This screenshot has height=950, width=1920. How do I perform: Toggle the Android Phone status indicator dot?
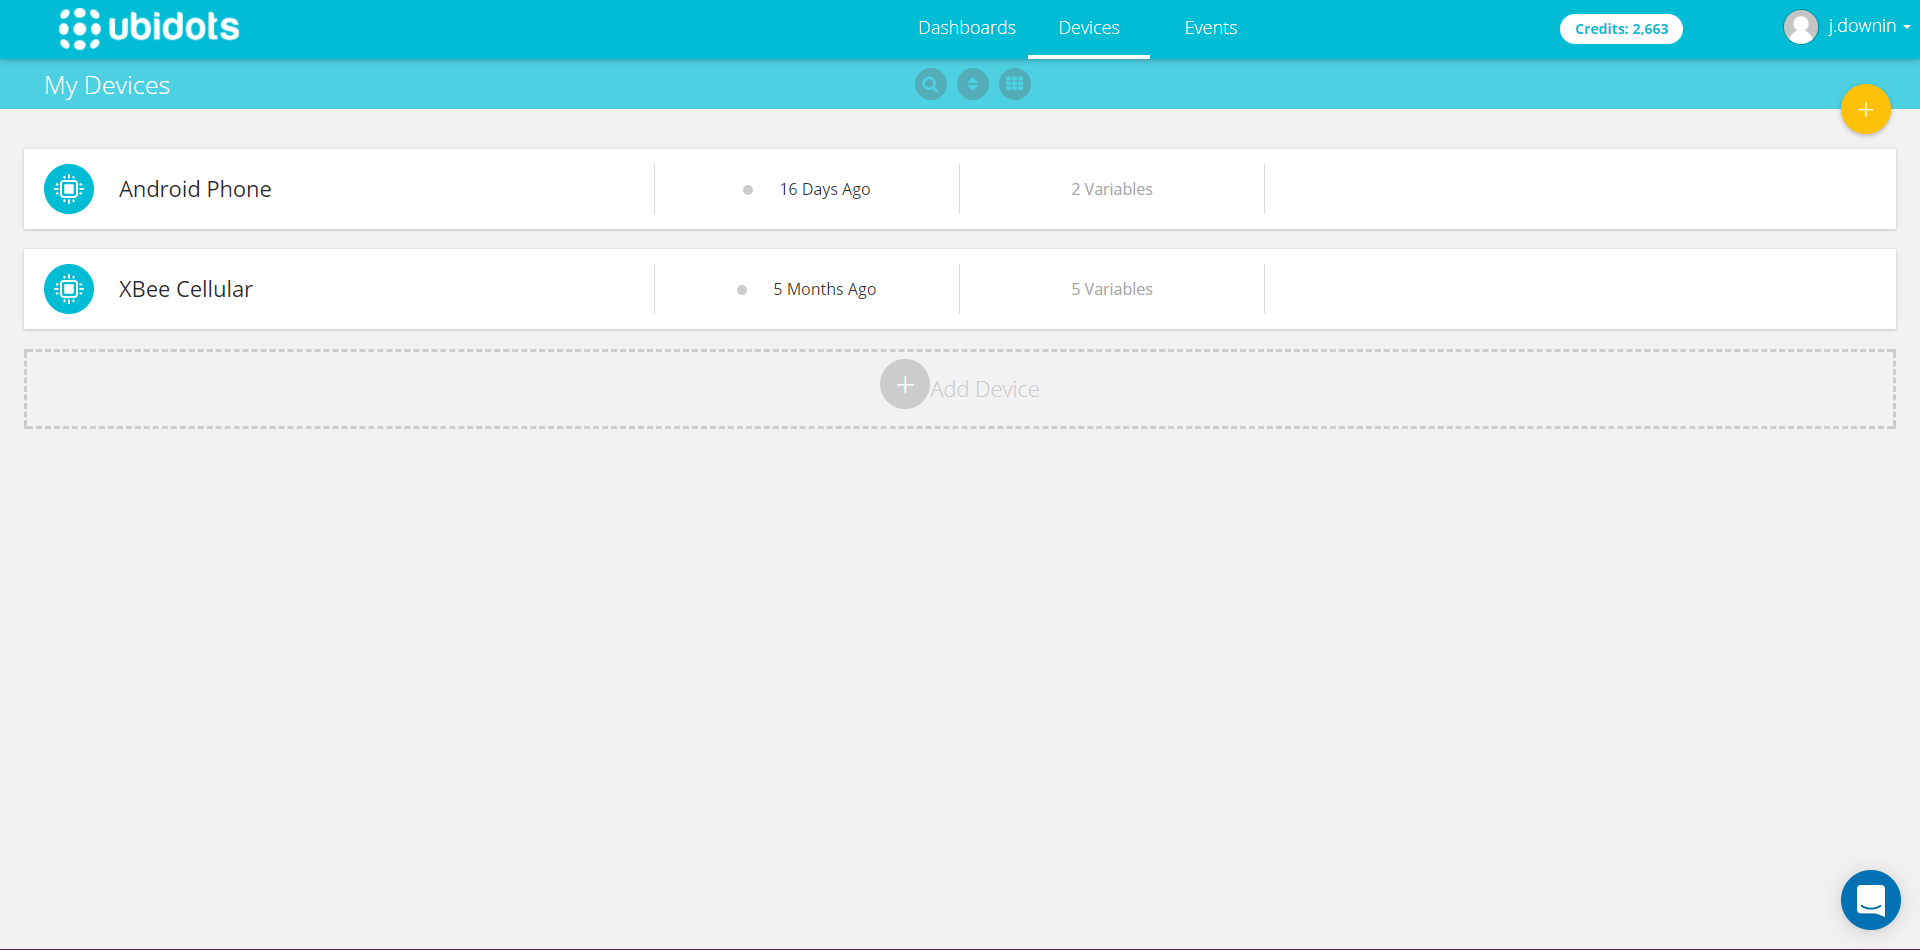pyautogui.click(x=747, y=190)
